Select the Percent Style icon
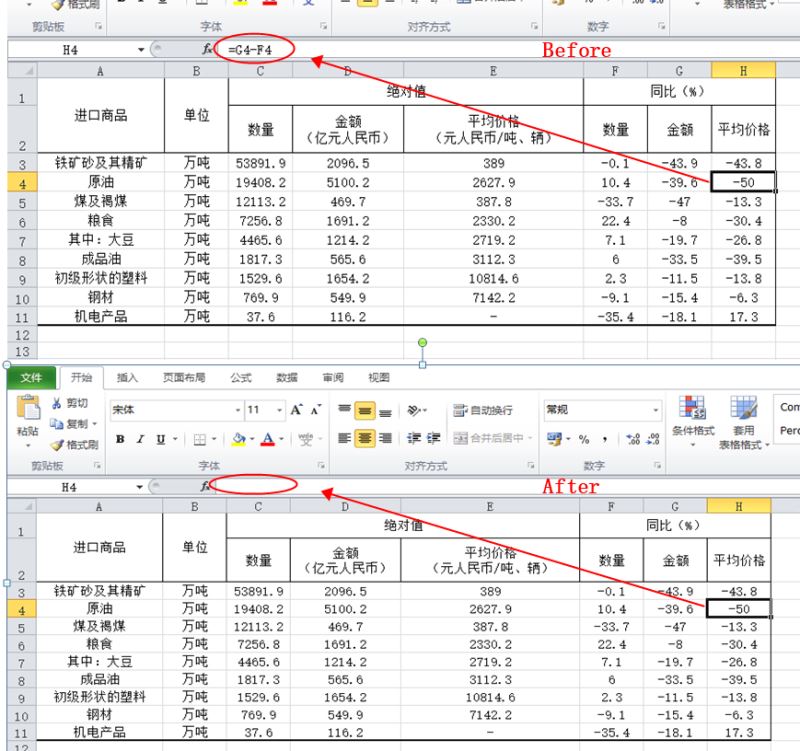800x751 pixels. coord(584,437)
